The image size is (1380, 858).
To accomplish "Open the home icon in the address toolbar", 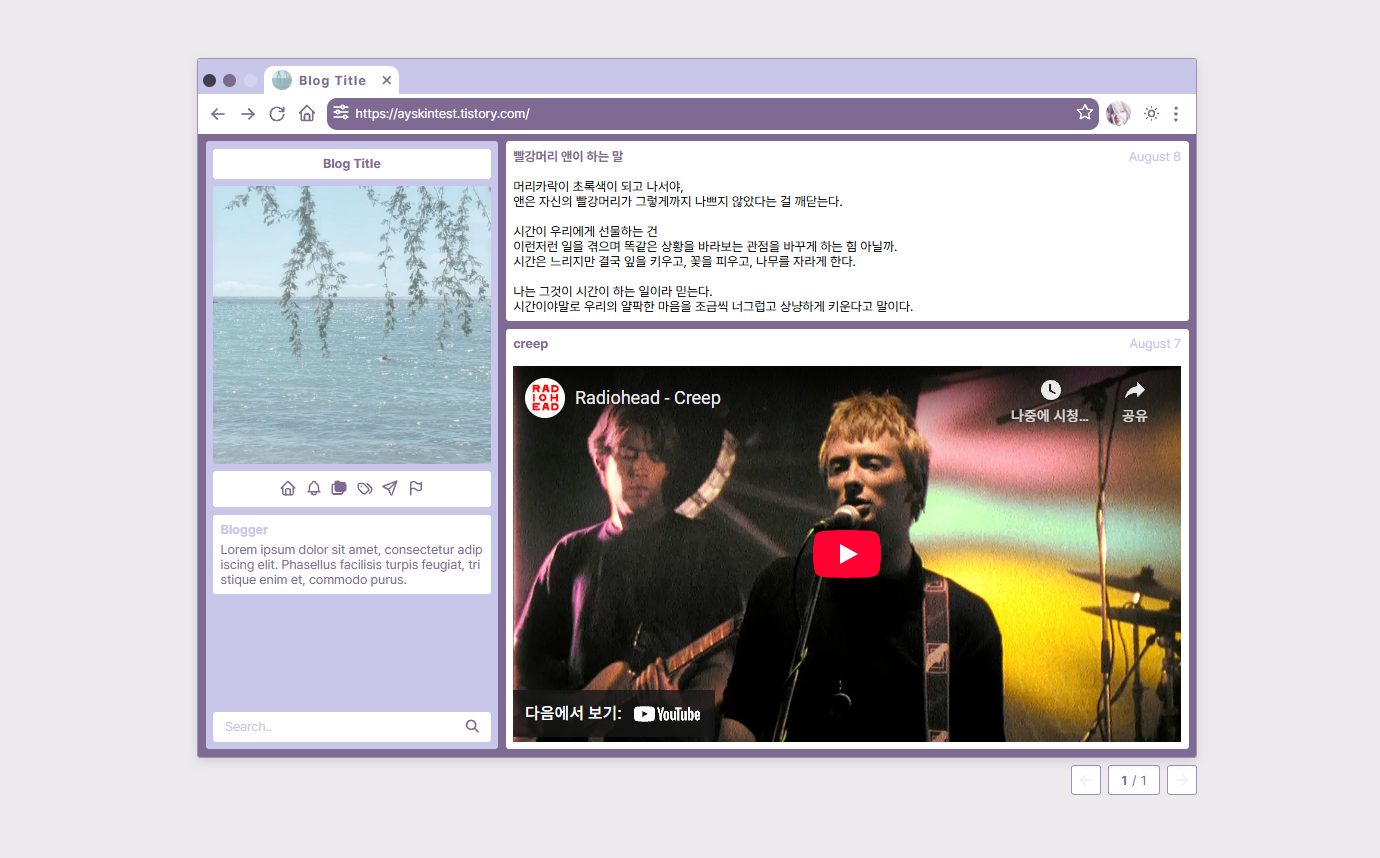I will click(307, 113).
